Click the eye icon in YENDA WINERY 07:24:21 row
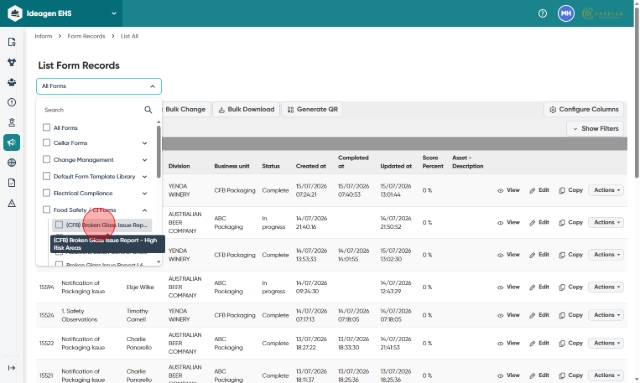The width and height of the screenshot is (640, 383). [x=500, y=191]
